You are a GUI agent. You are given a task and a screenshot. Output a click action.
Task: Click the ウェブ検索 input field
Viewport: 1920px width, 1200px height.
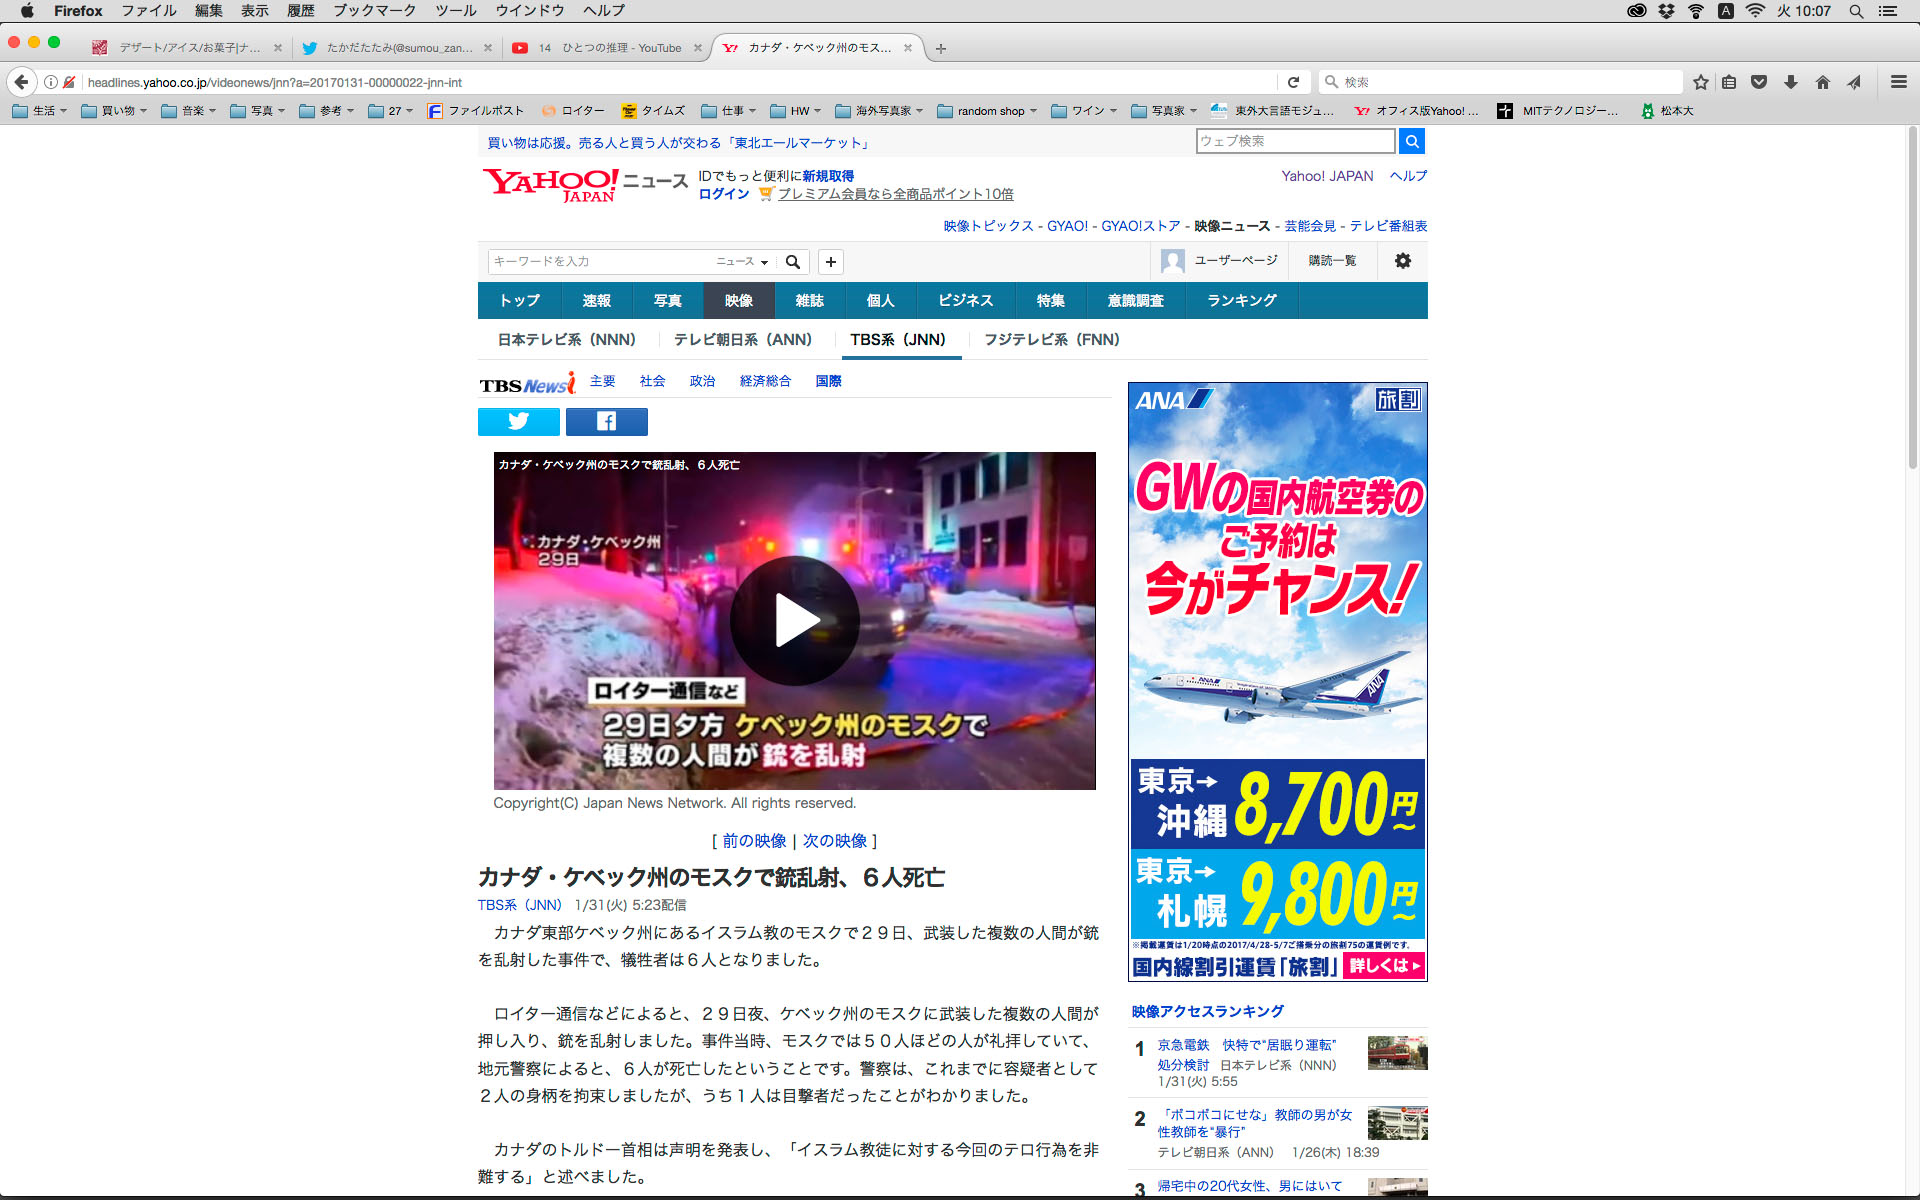[x=1294, y=141]
